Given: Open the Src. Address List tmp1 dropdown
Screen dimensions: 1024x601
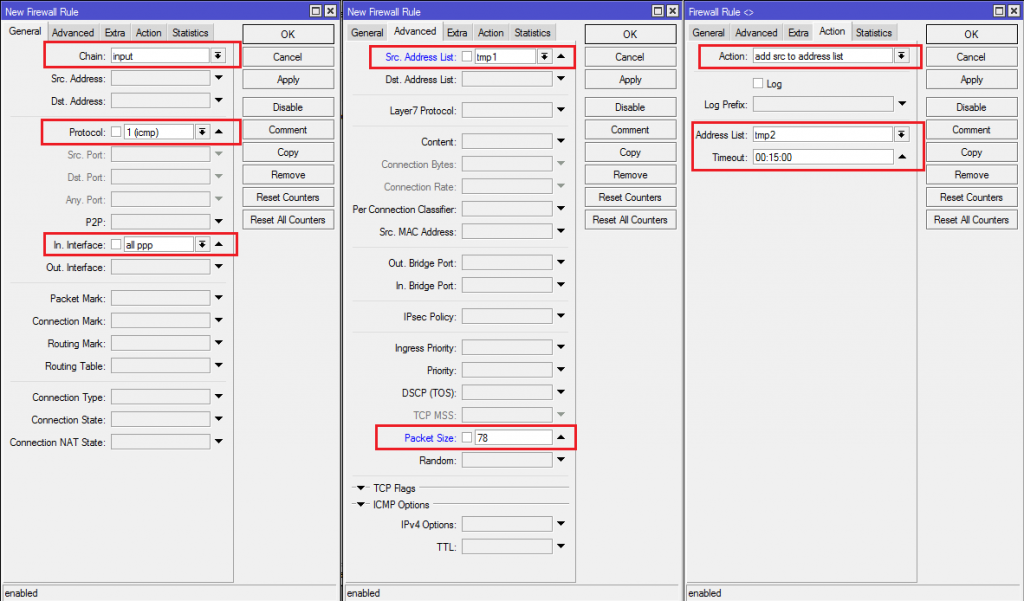Looking at the screenshot, I should point(544,57).
